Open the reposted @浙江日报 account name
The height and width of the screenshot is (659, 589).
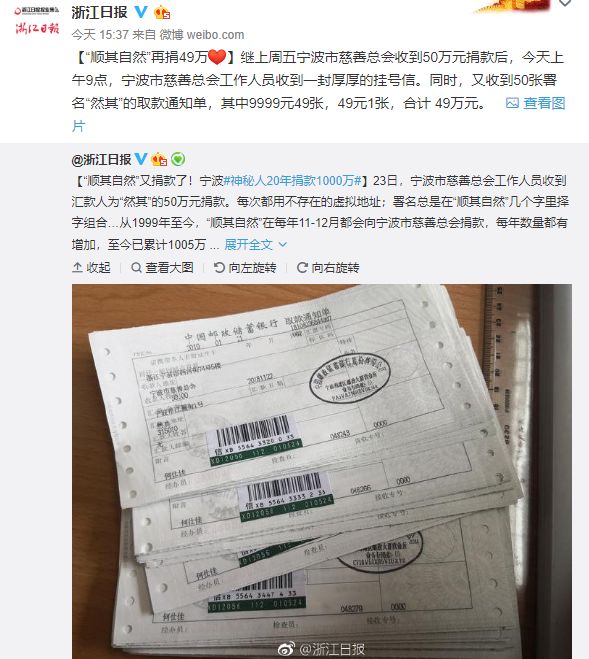[x=102, y=159]
